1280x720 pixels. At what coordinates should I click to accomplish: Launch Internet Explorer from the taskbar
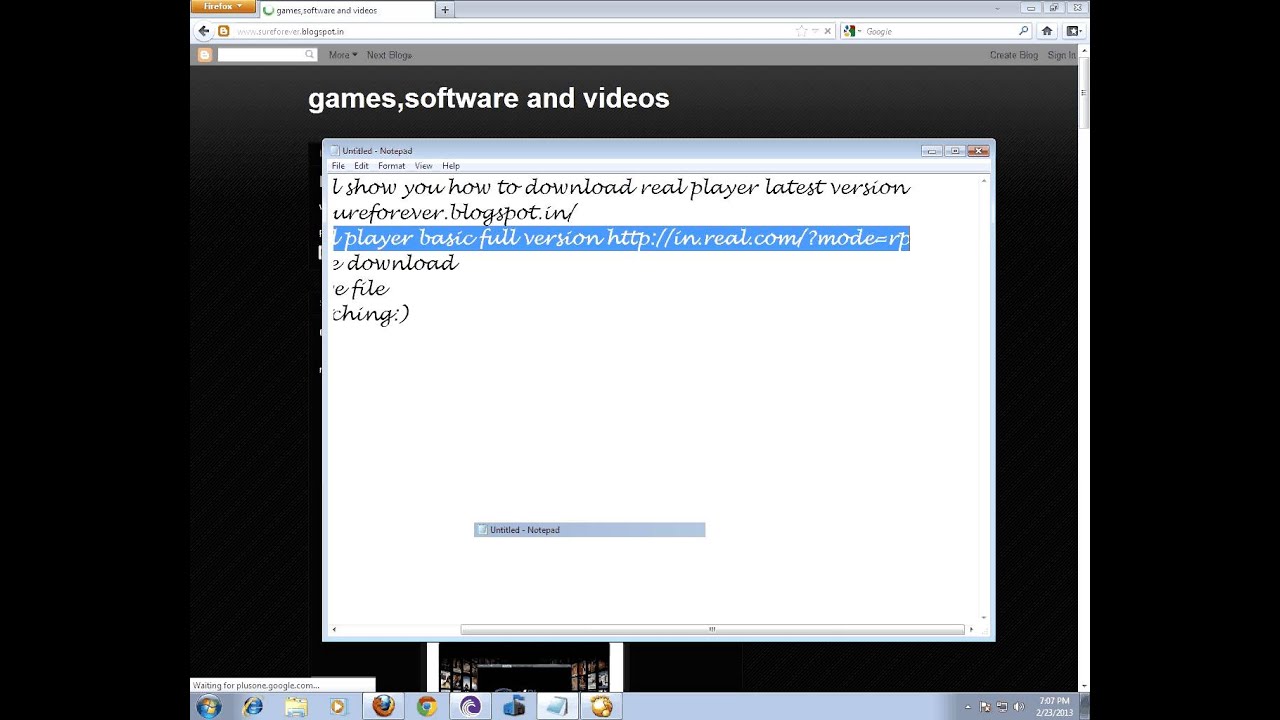pyautogui.click(x=253, y=706)
